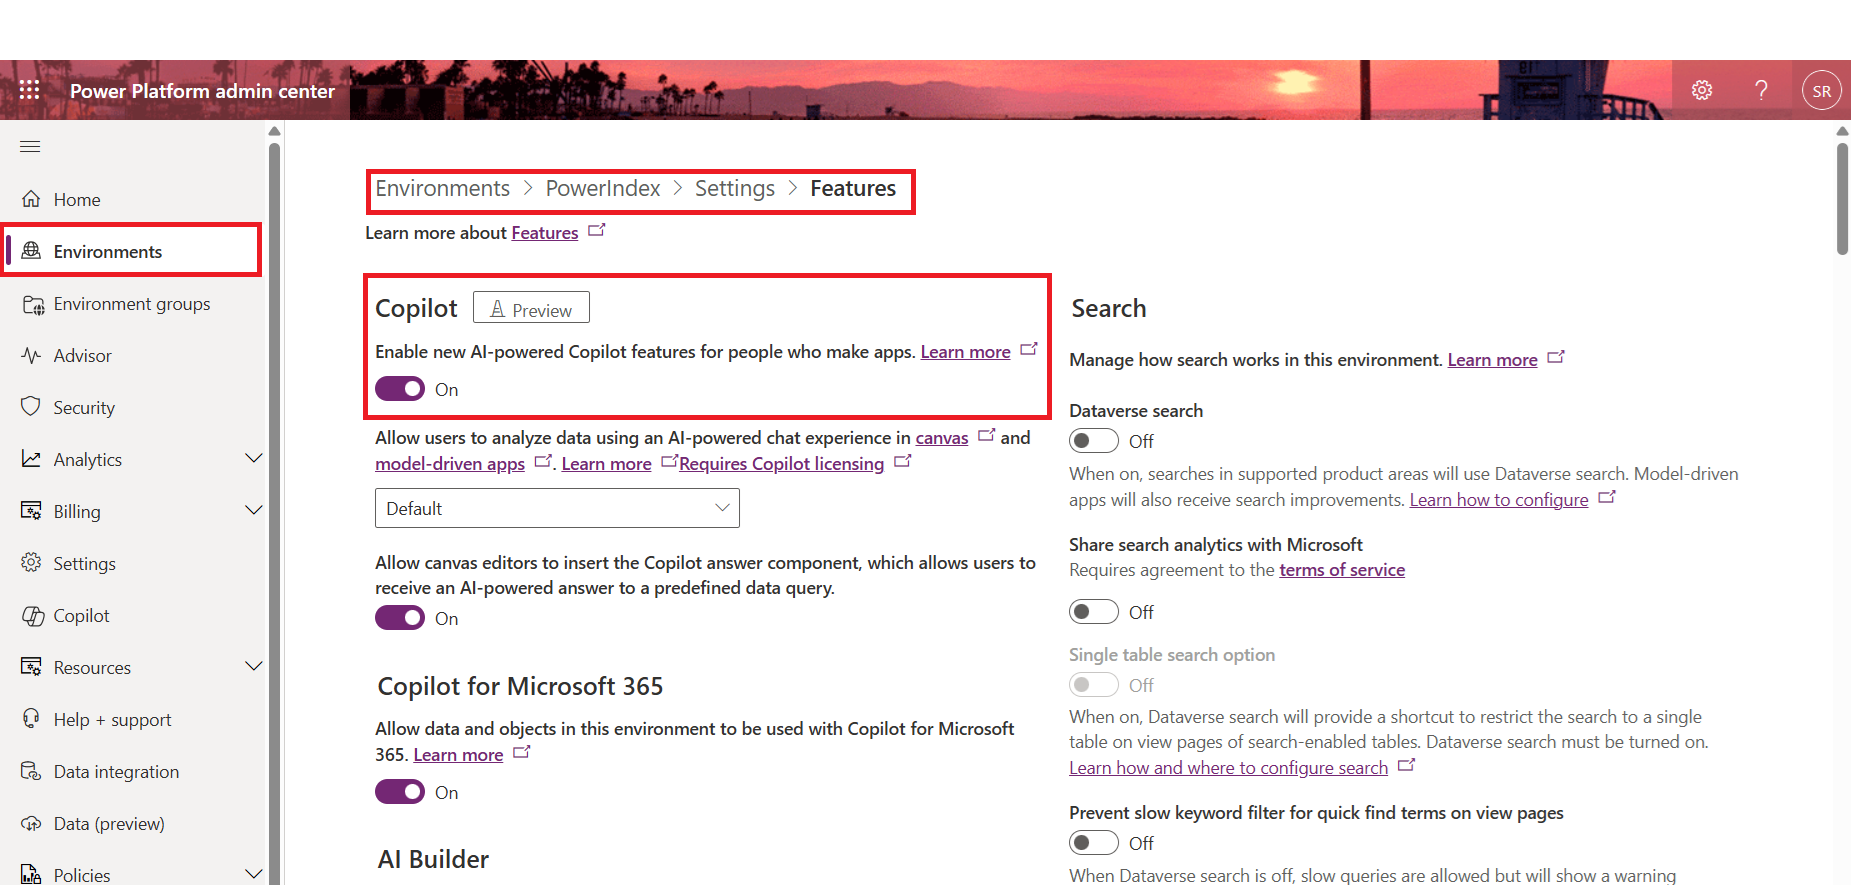Viewport: 1851px width, 885px height.
Task: Open Requires Copilot licensing link
Action: tap(781, 464)
